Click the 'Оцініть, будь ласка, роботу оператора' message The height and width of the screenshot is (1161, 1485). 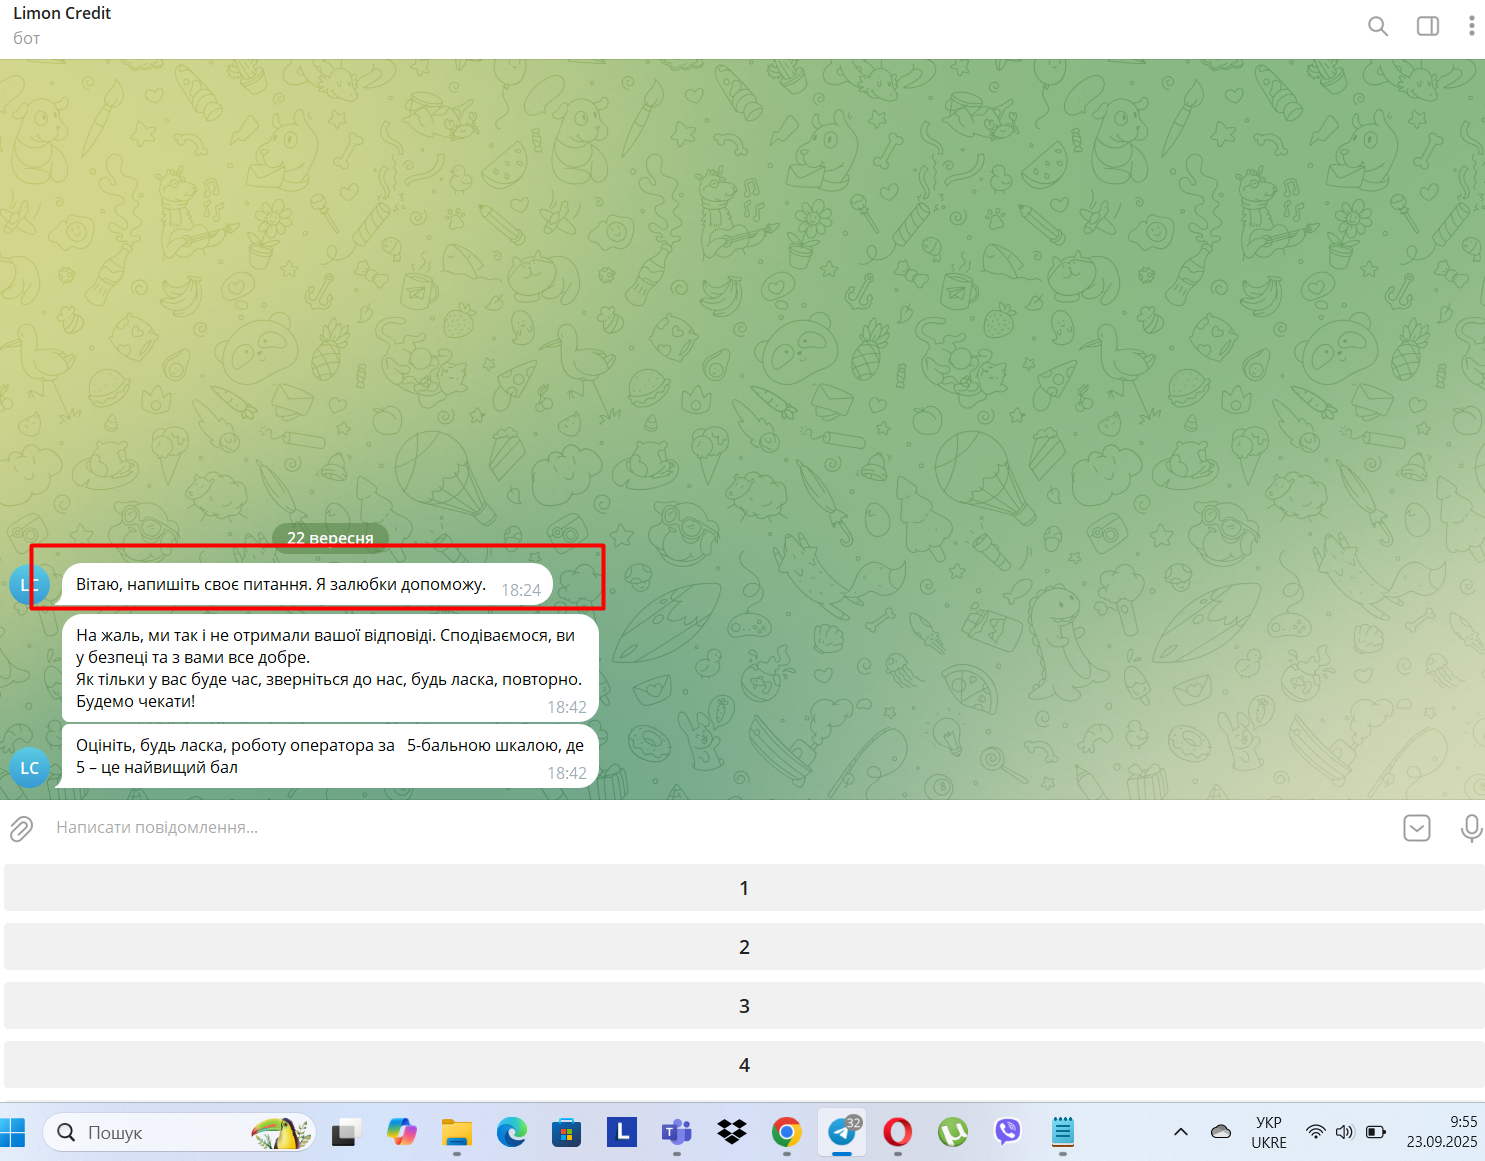[x=330, y=756]
